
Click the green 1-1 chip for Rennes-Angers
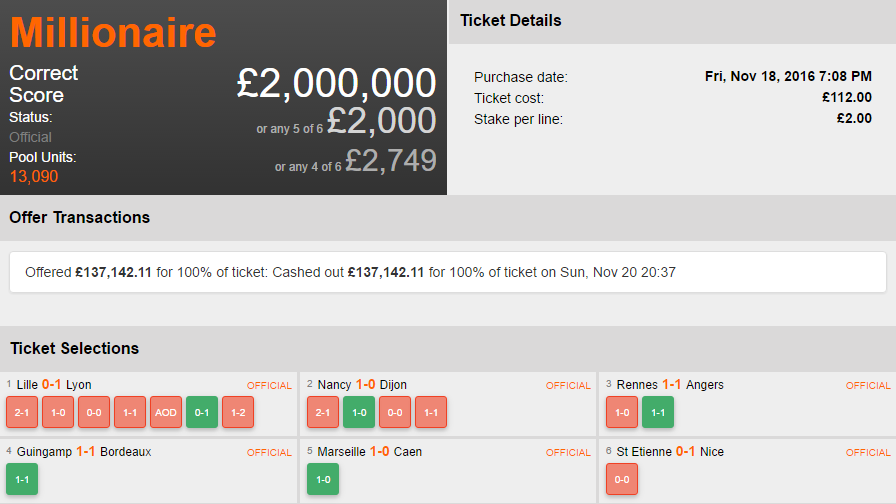[x=658, y=412]
